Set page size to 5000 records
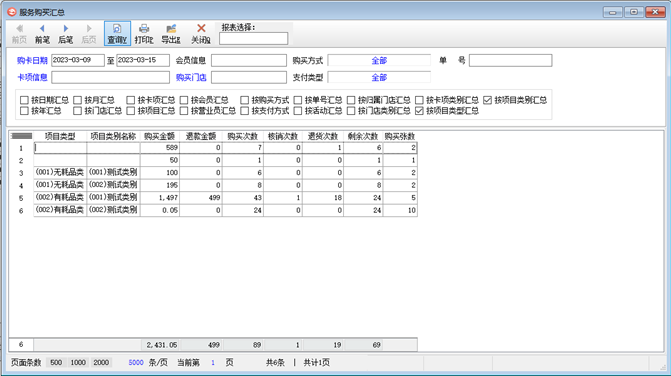This screenshot has height=376, width=671. [x=136, y=362]
